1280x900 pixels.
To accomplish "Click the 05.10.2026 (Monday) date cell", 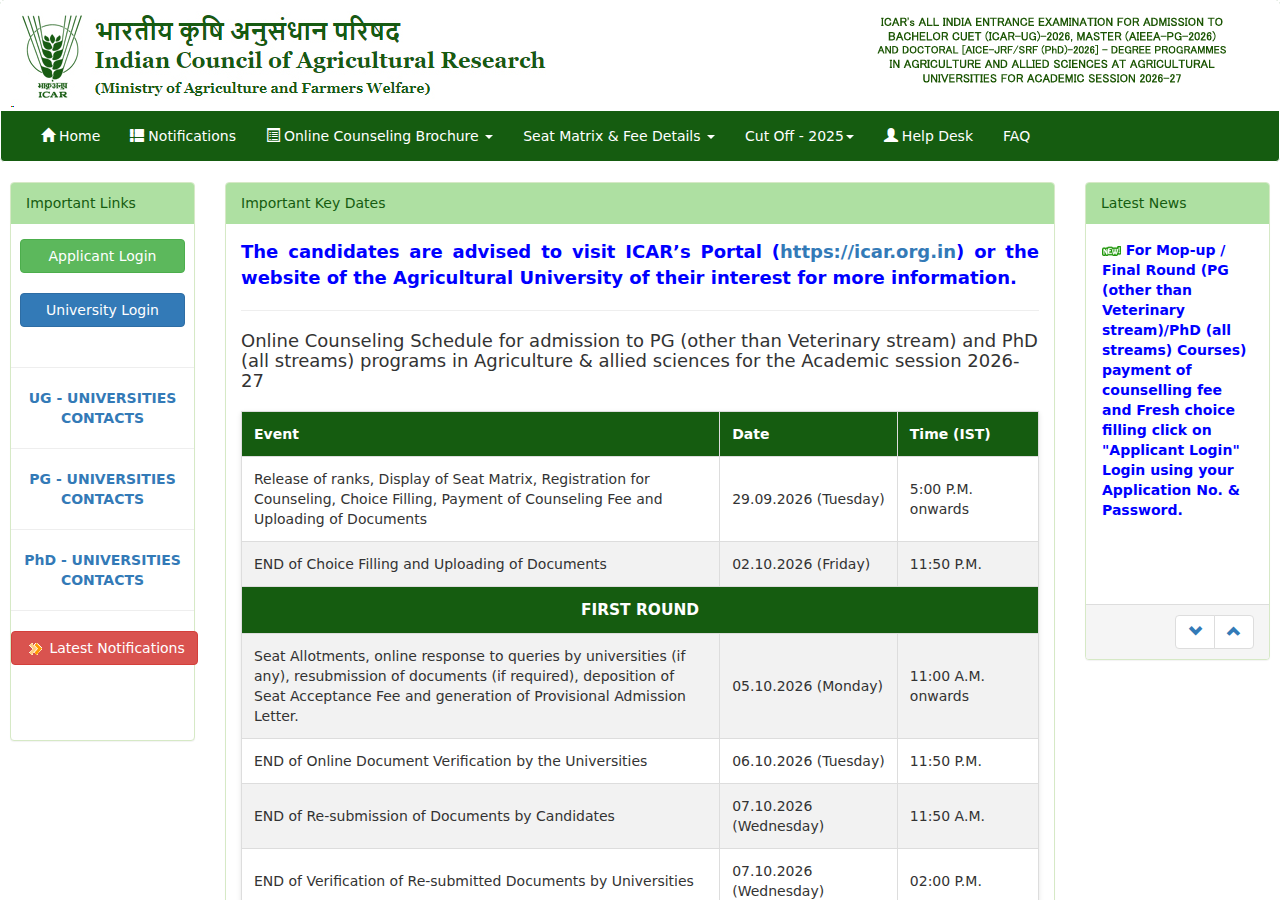I will click(x=808, y=686).
